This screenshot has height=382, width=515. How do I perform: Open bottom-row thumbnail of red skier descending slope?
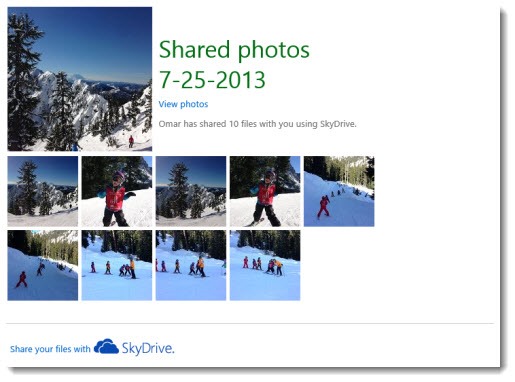click(43, 265)
